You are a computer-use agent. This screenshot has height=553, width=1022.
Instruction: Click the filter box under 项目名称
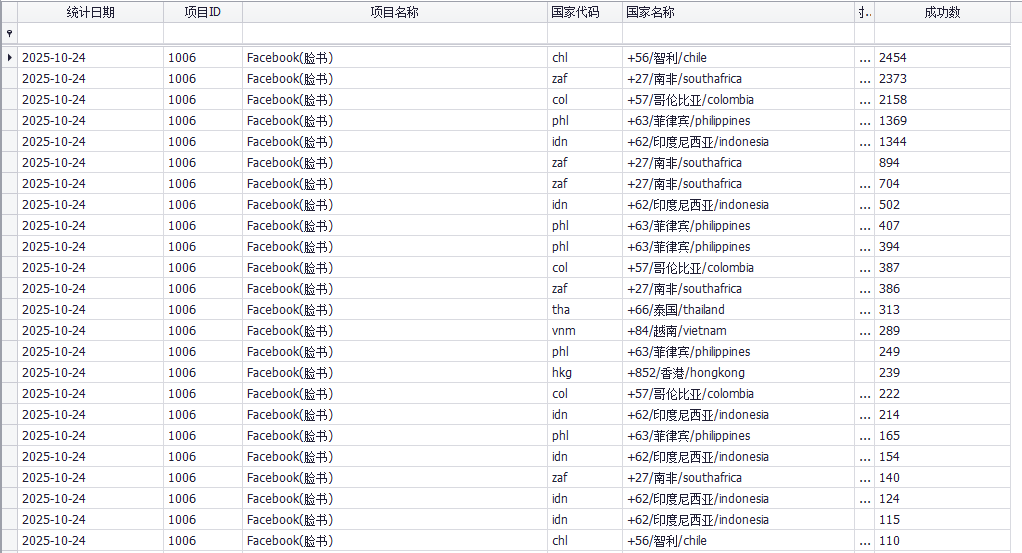(394, 33)
